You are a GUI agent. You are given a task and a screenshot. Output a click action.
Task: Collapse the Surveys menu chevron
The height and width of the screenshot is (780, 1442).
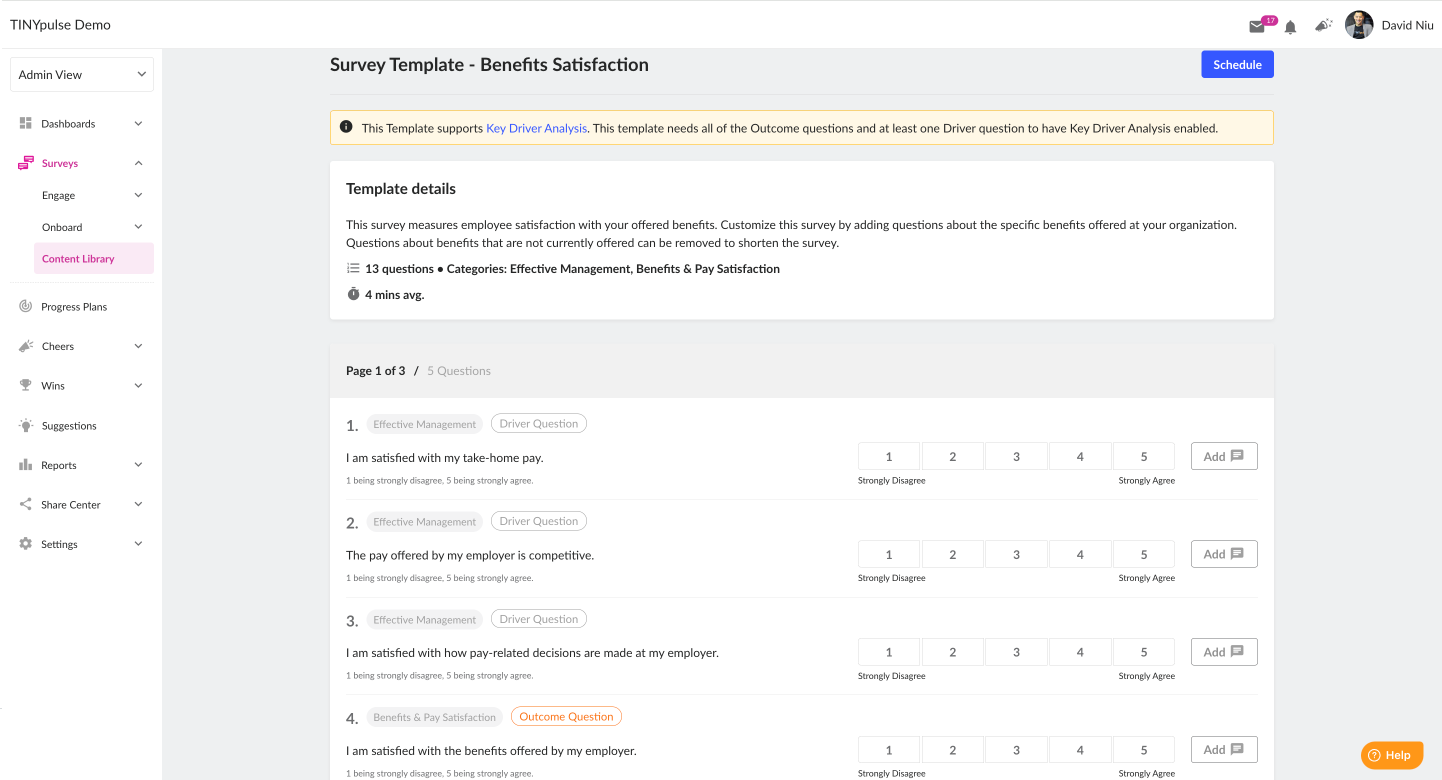click(138, 163)
